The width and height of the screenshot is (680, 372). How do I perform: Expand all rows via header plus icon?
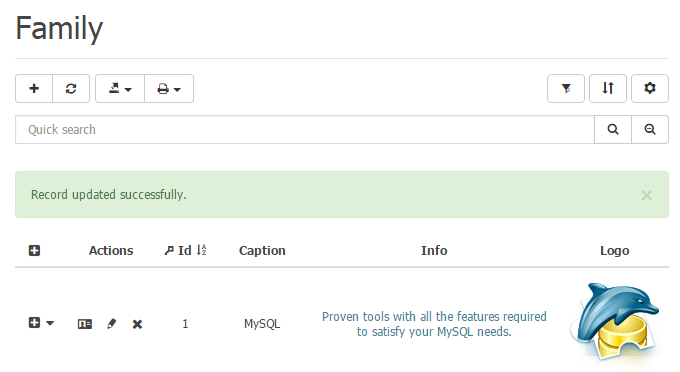pos(34,250)
